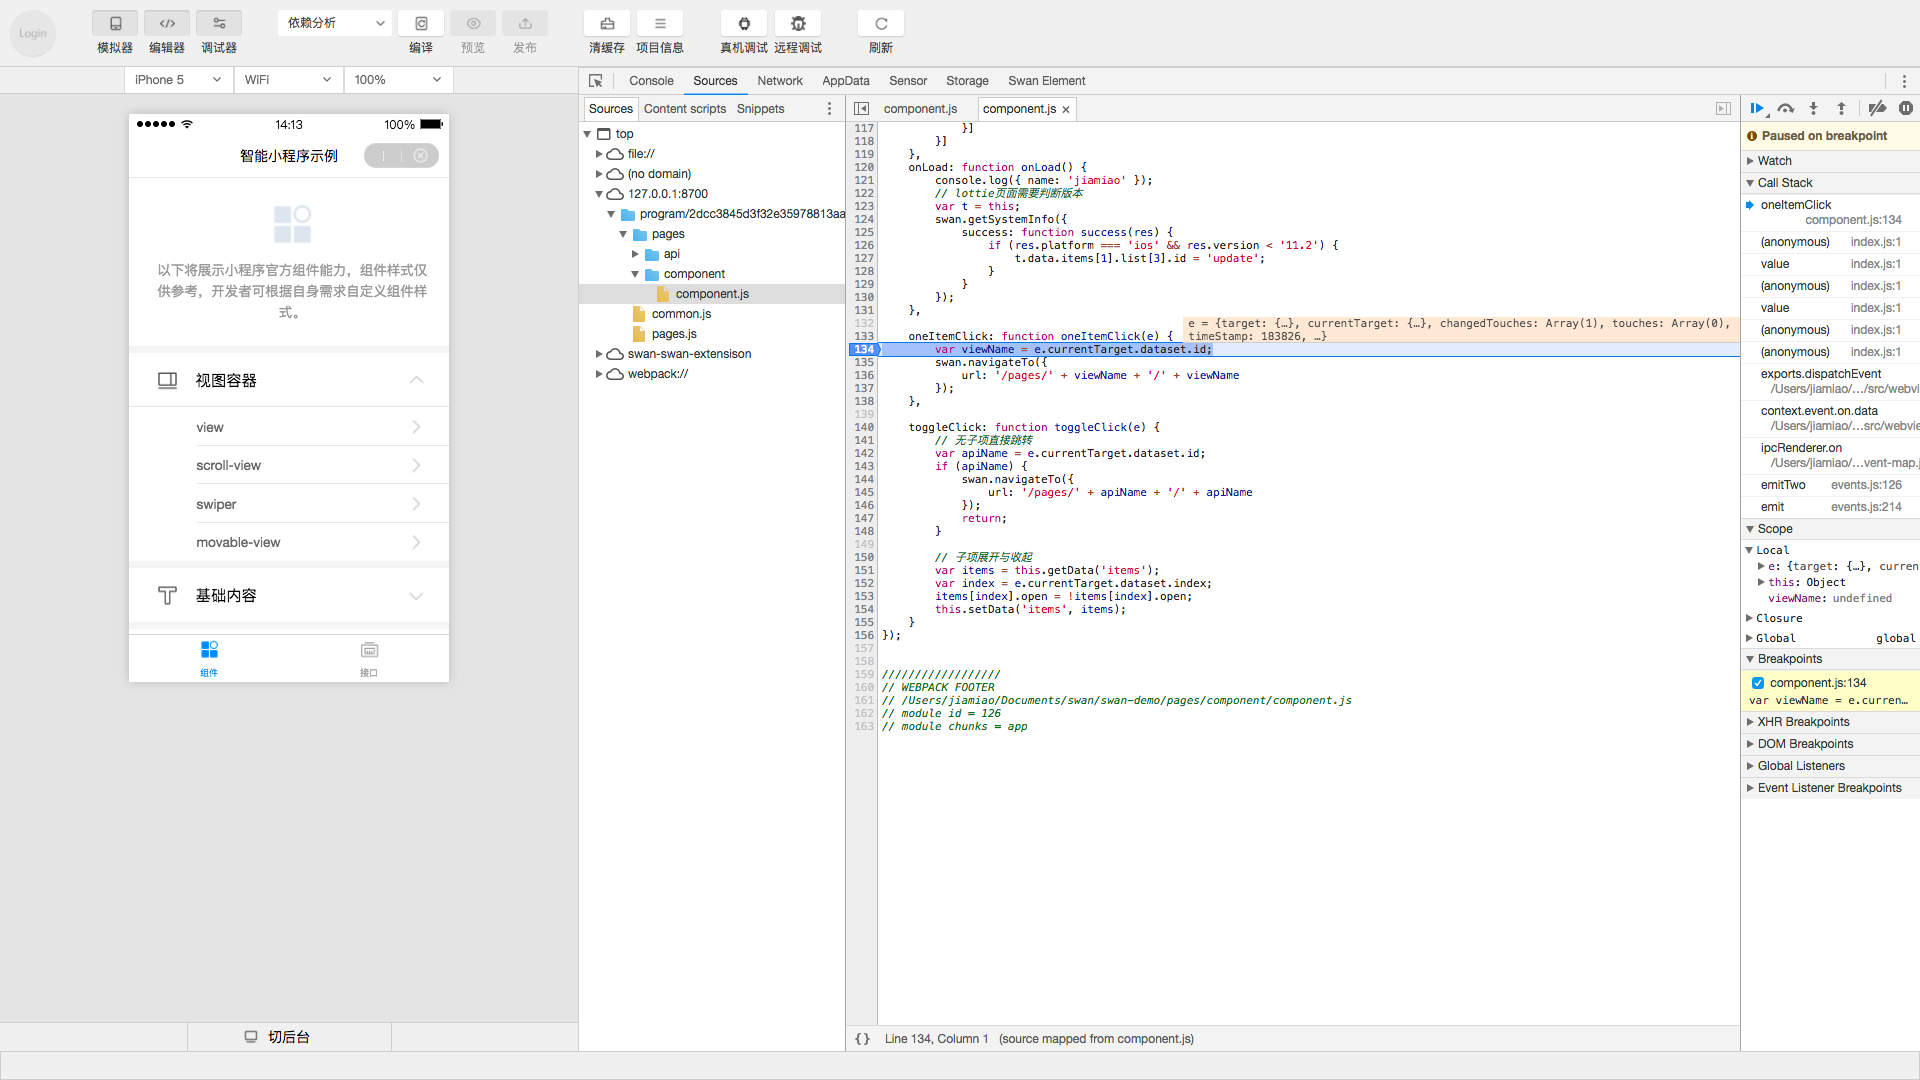The width and height of the screenshot is (1920, 1080).
Task: Expand the Watch section
Action: pyautogui.click(x=1775, y=161)
